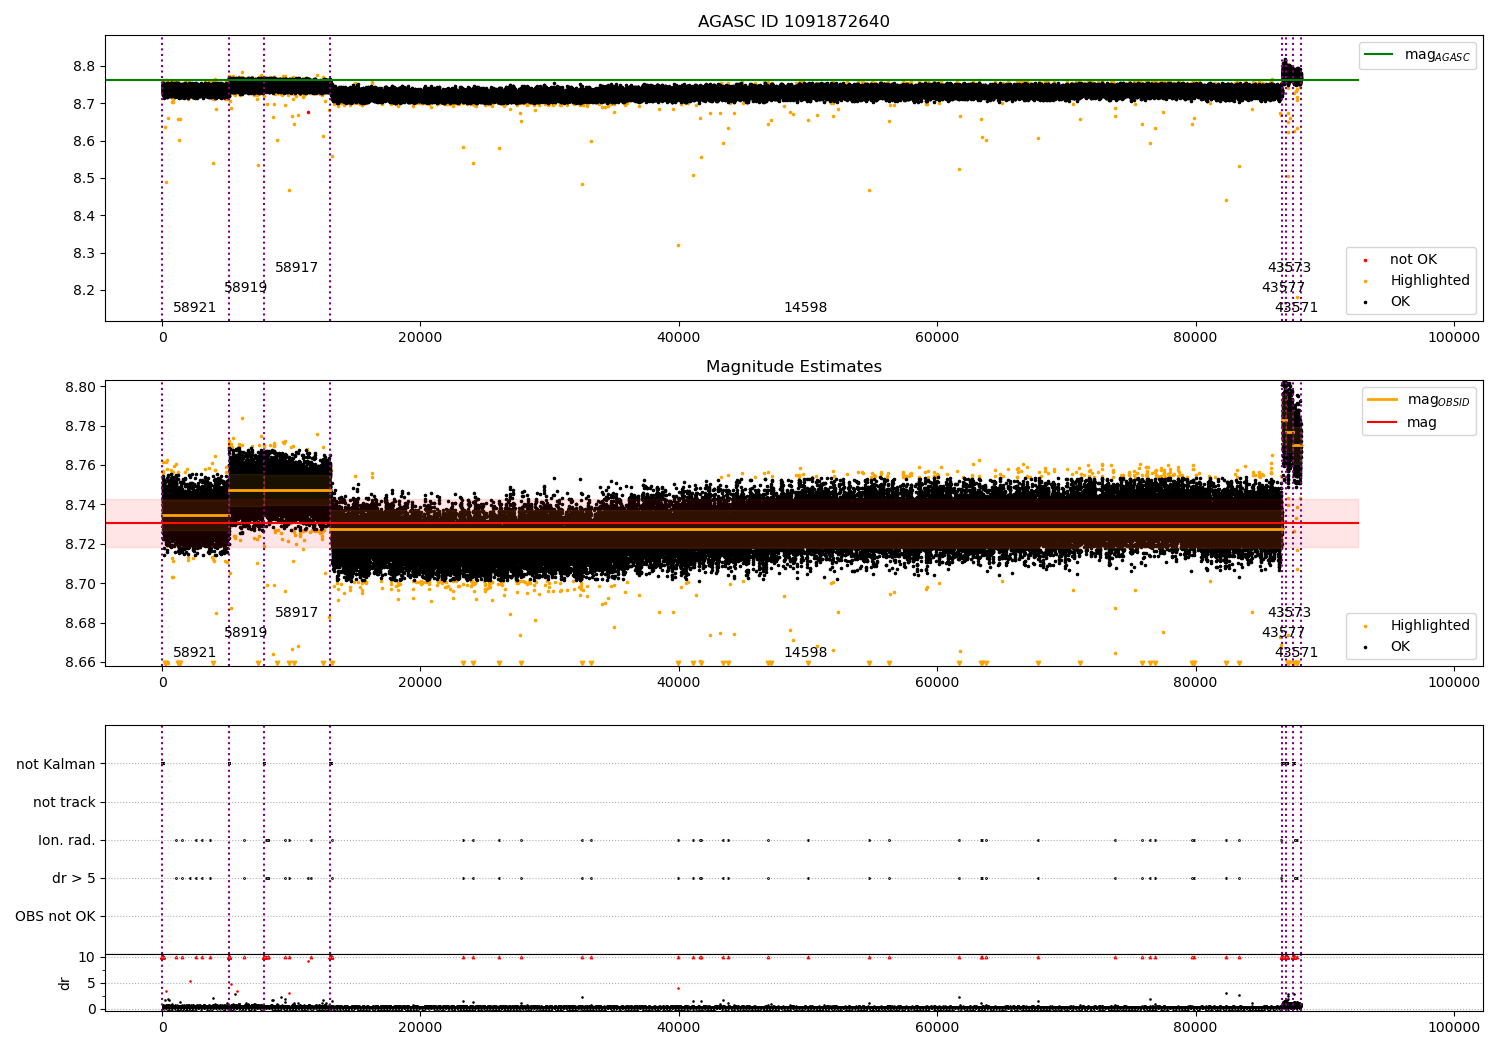Click y-tick '8.66' in Magnitude Estimates plot
Image resolution: width=1500 pixels, height=1050 pixels.
[x=80, y=663]
